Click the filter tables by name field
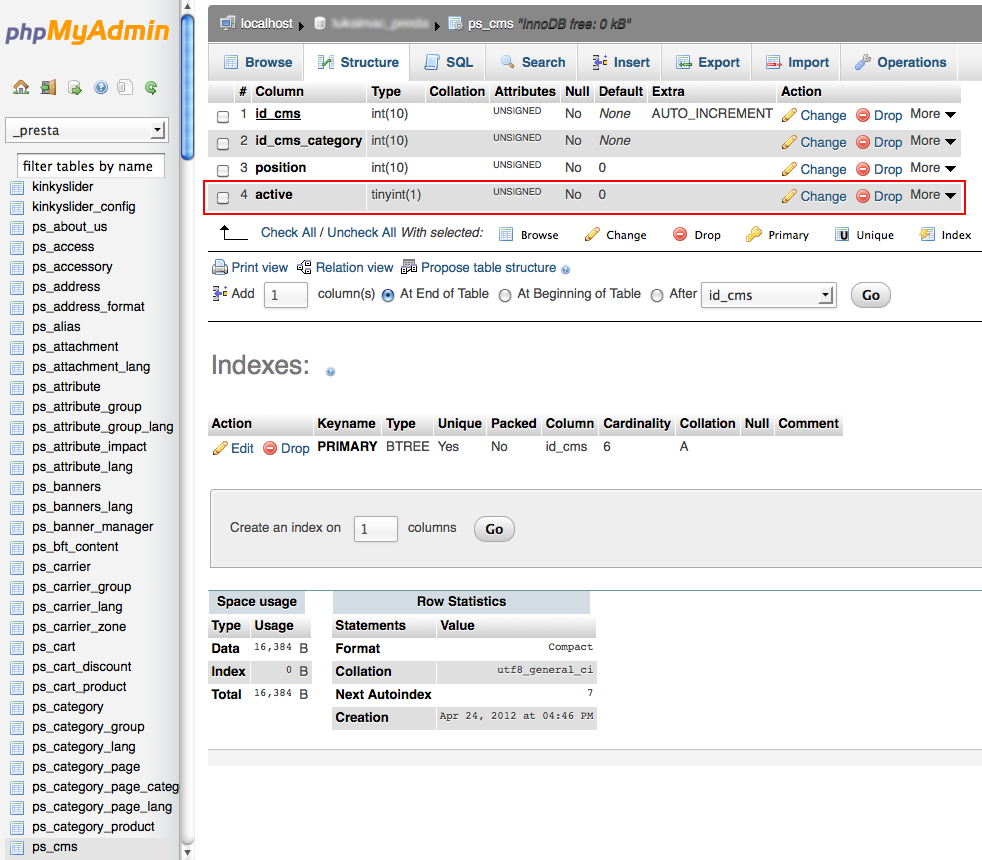The image size is (982, 860). click(91, 166)
